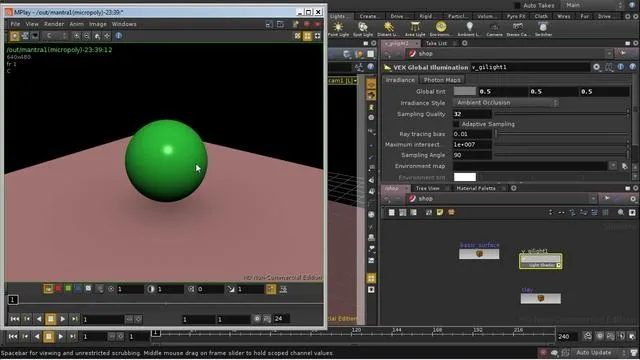The image size is (640, 360).
Task: Open the Main take dropdown
Action: (x=593, y=5)
